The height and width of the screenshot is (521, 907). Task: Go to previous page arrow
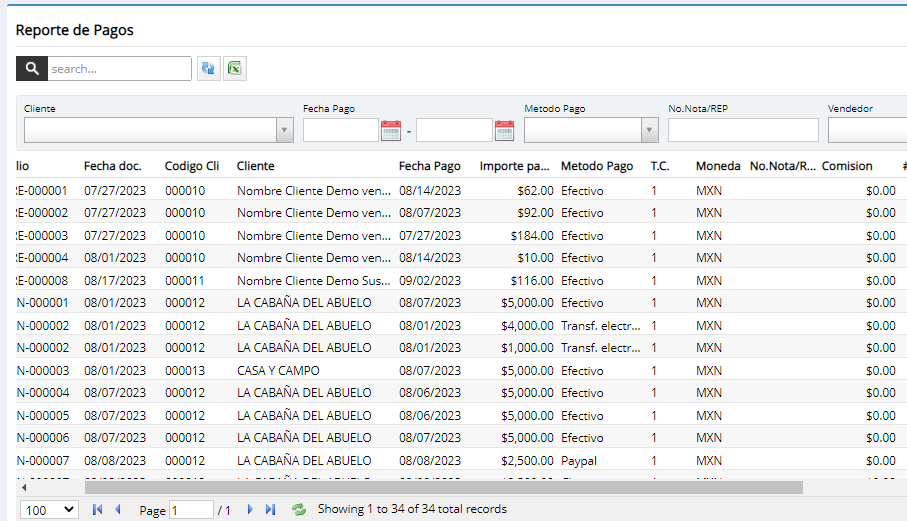click(118, 509)
